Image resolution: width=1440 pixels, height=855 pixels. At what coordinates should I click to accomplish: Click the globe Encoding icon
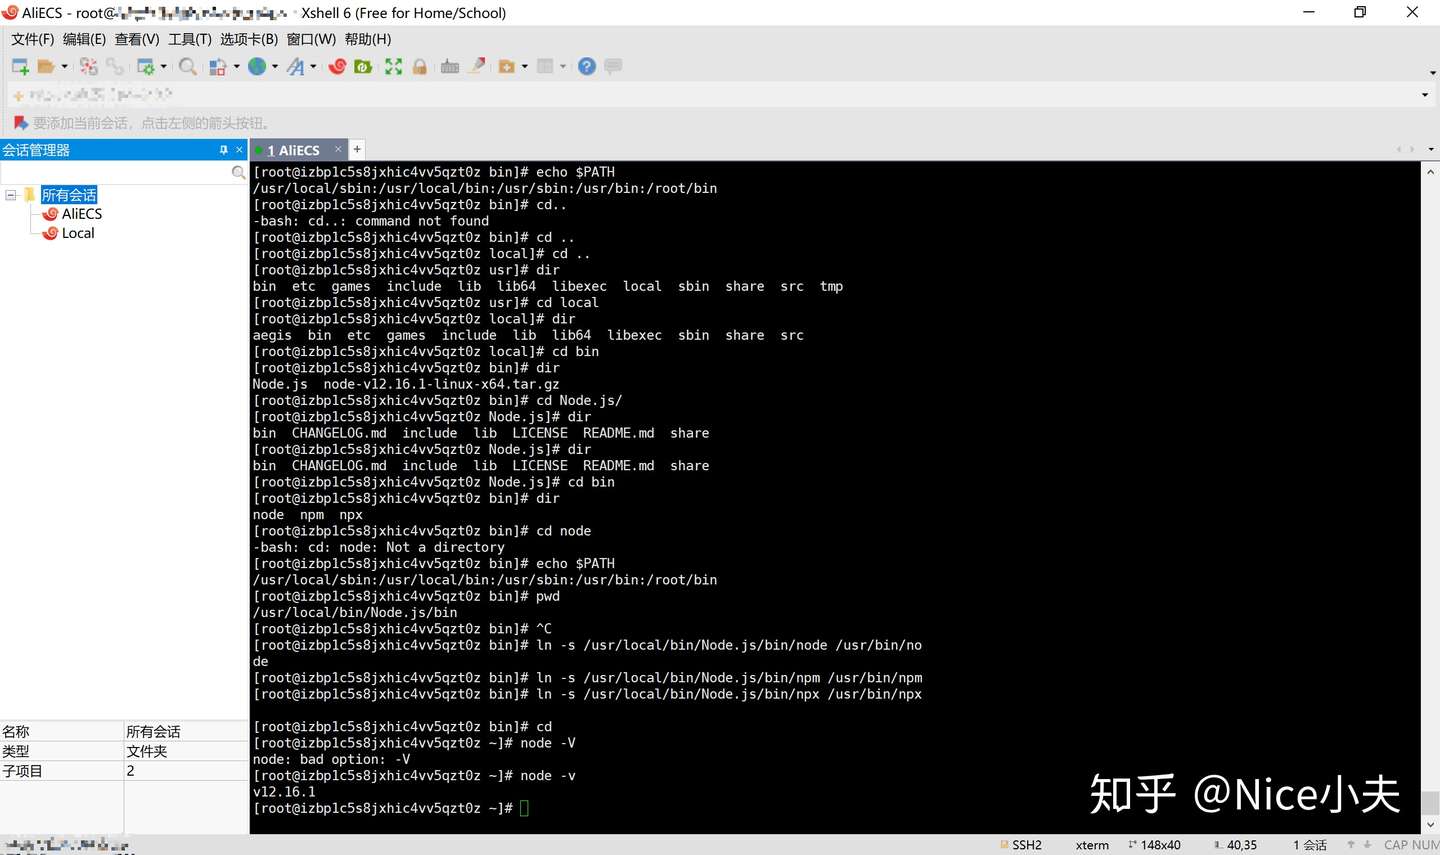[257, 67]
